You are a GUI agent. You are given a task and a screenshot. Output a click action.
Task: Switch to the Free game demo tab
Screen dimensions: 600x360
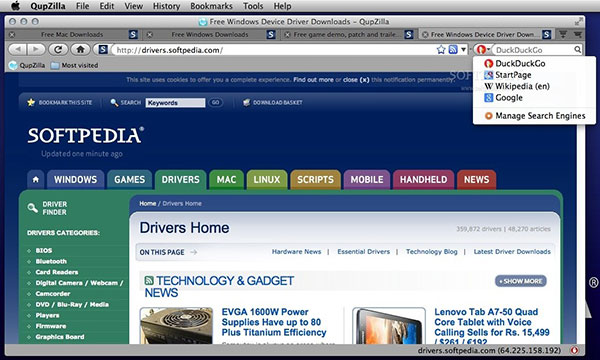[x=348, y=34]
